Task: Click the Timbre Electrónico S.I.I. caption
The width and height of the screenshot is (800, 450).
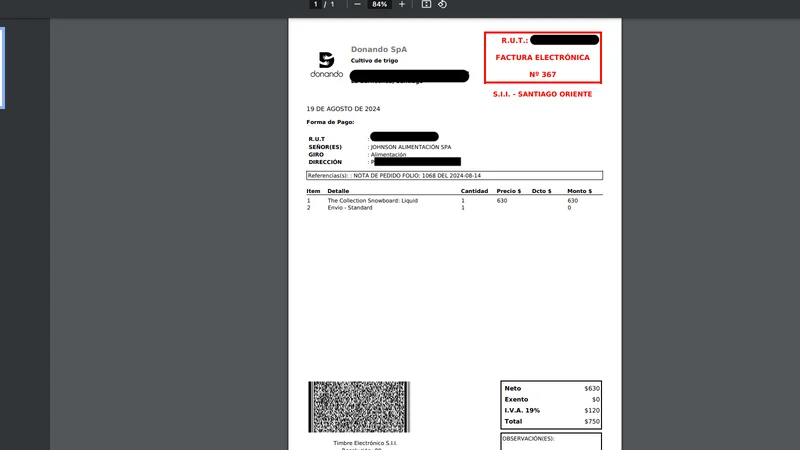Action: click(365, 443)
